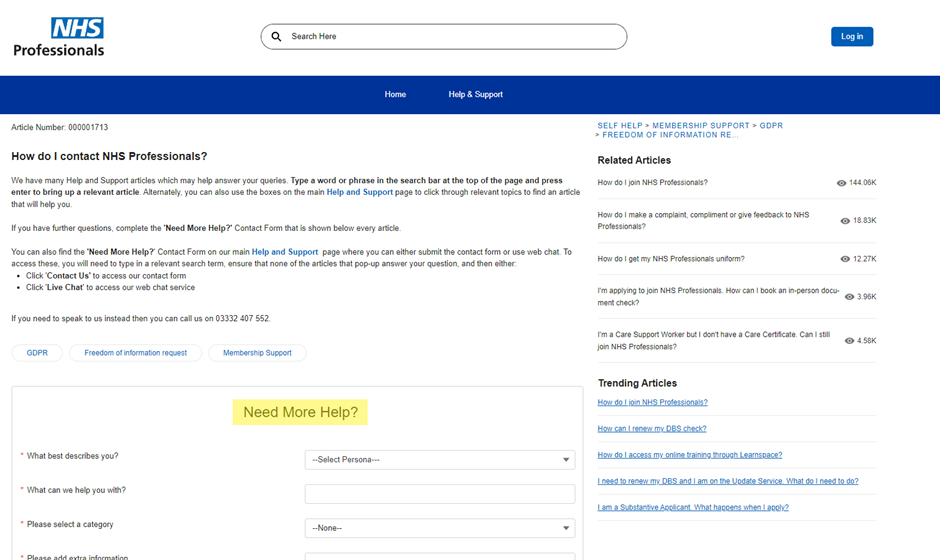The width and height of the screenshot is (940, 560).
Task: Click the magnifying glass search icon
Action: (277, 37)
